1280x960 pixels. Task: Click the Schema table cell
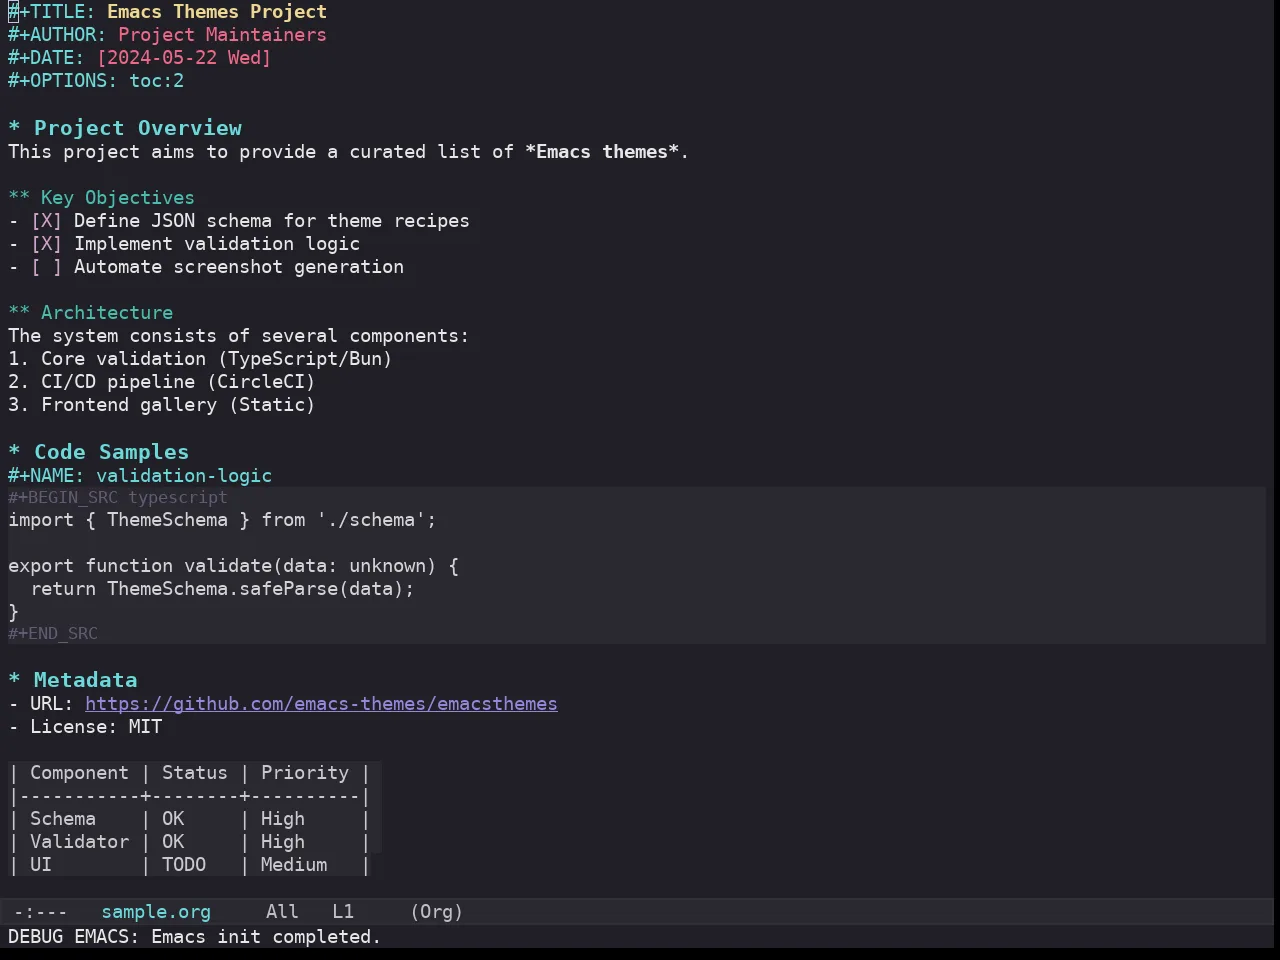63,819
